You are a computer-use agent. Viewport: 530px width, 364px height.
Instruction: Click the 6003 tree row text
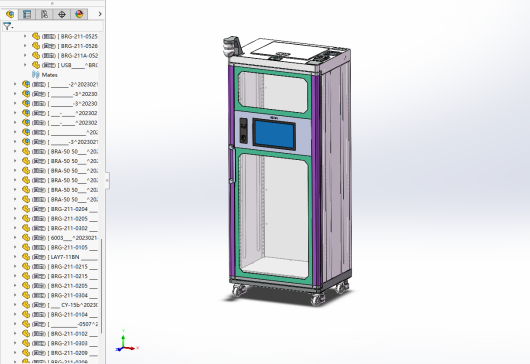point(65,238)
